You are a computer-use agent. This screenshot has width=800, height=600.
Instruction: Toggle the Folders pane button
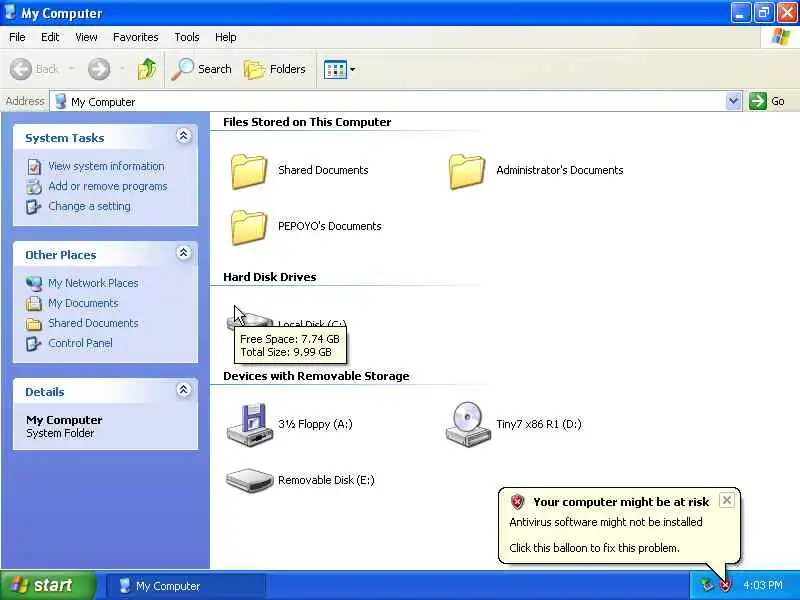[275, 69]
